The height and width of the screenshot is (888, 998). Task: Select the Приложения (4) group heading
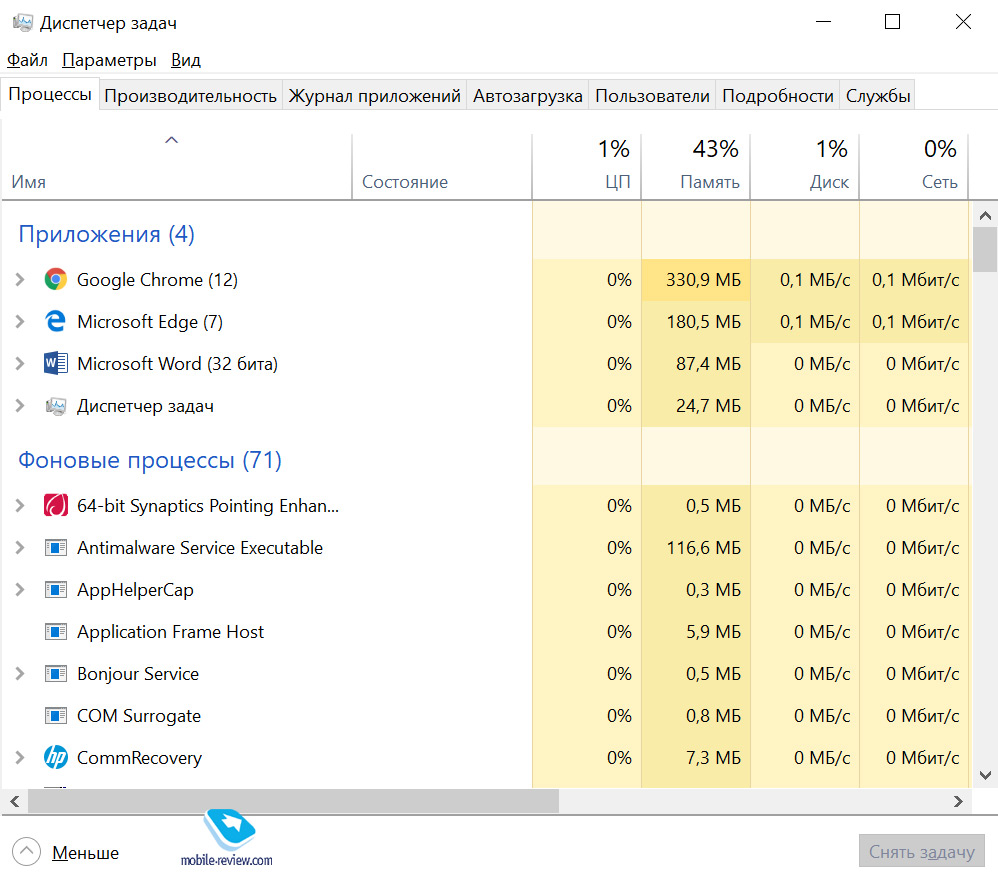coord(106,234)
